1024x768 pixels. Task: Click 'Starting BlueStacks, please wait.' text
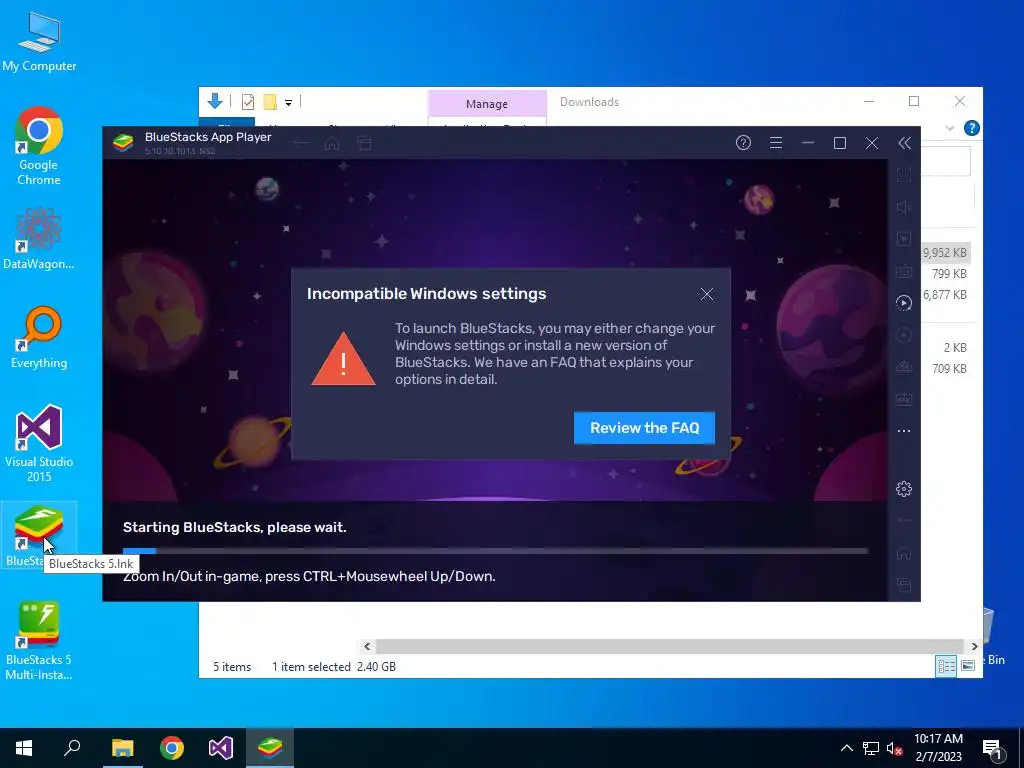tap(234, 527)
